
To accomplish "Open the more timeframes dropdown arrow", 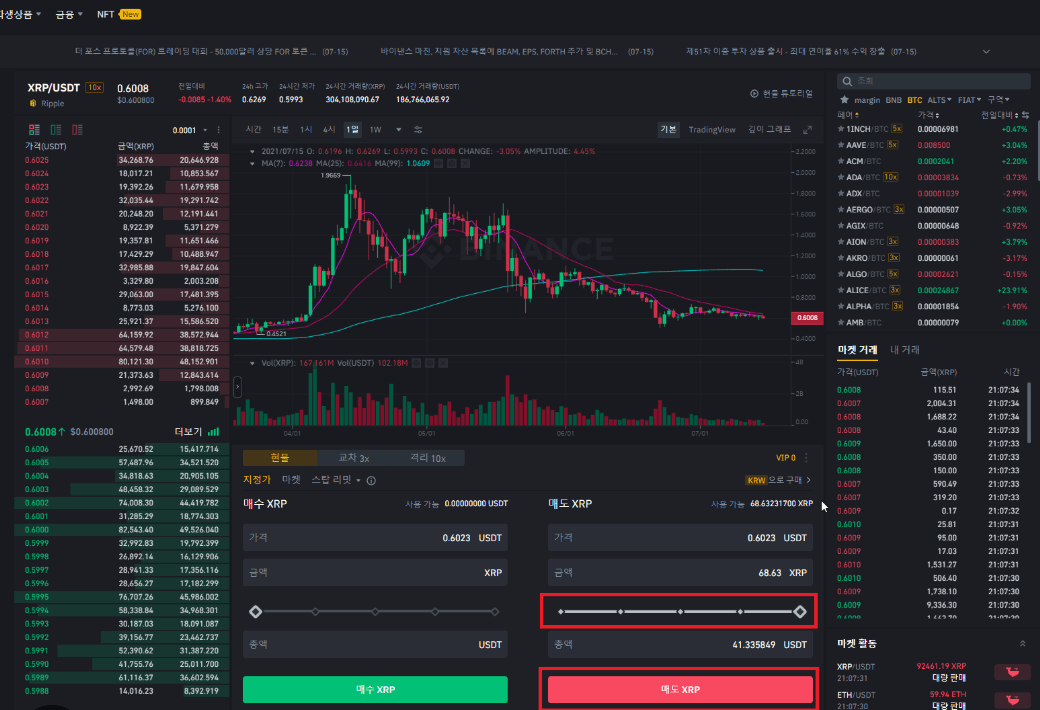I will click(399, 129).
